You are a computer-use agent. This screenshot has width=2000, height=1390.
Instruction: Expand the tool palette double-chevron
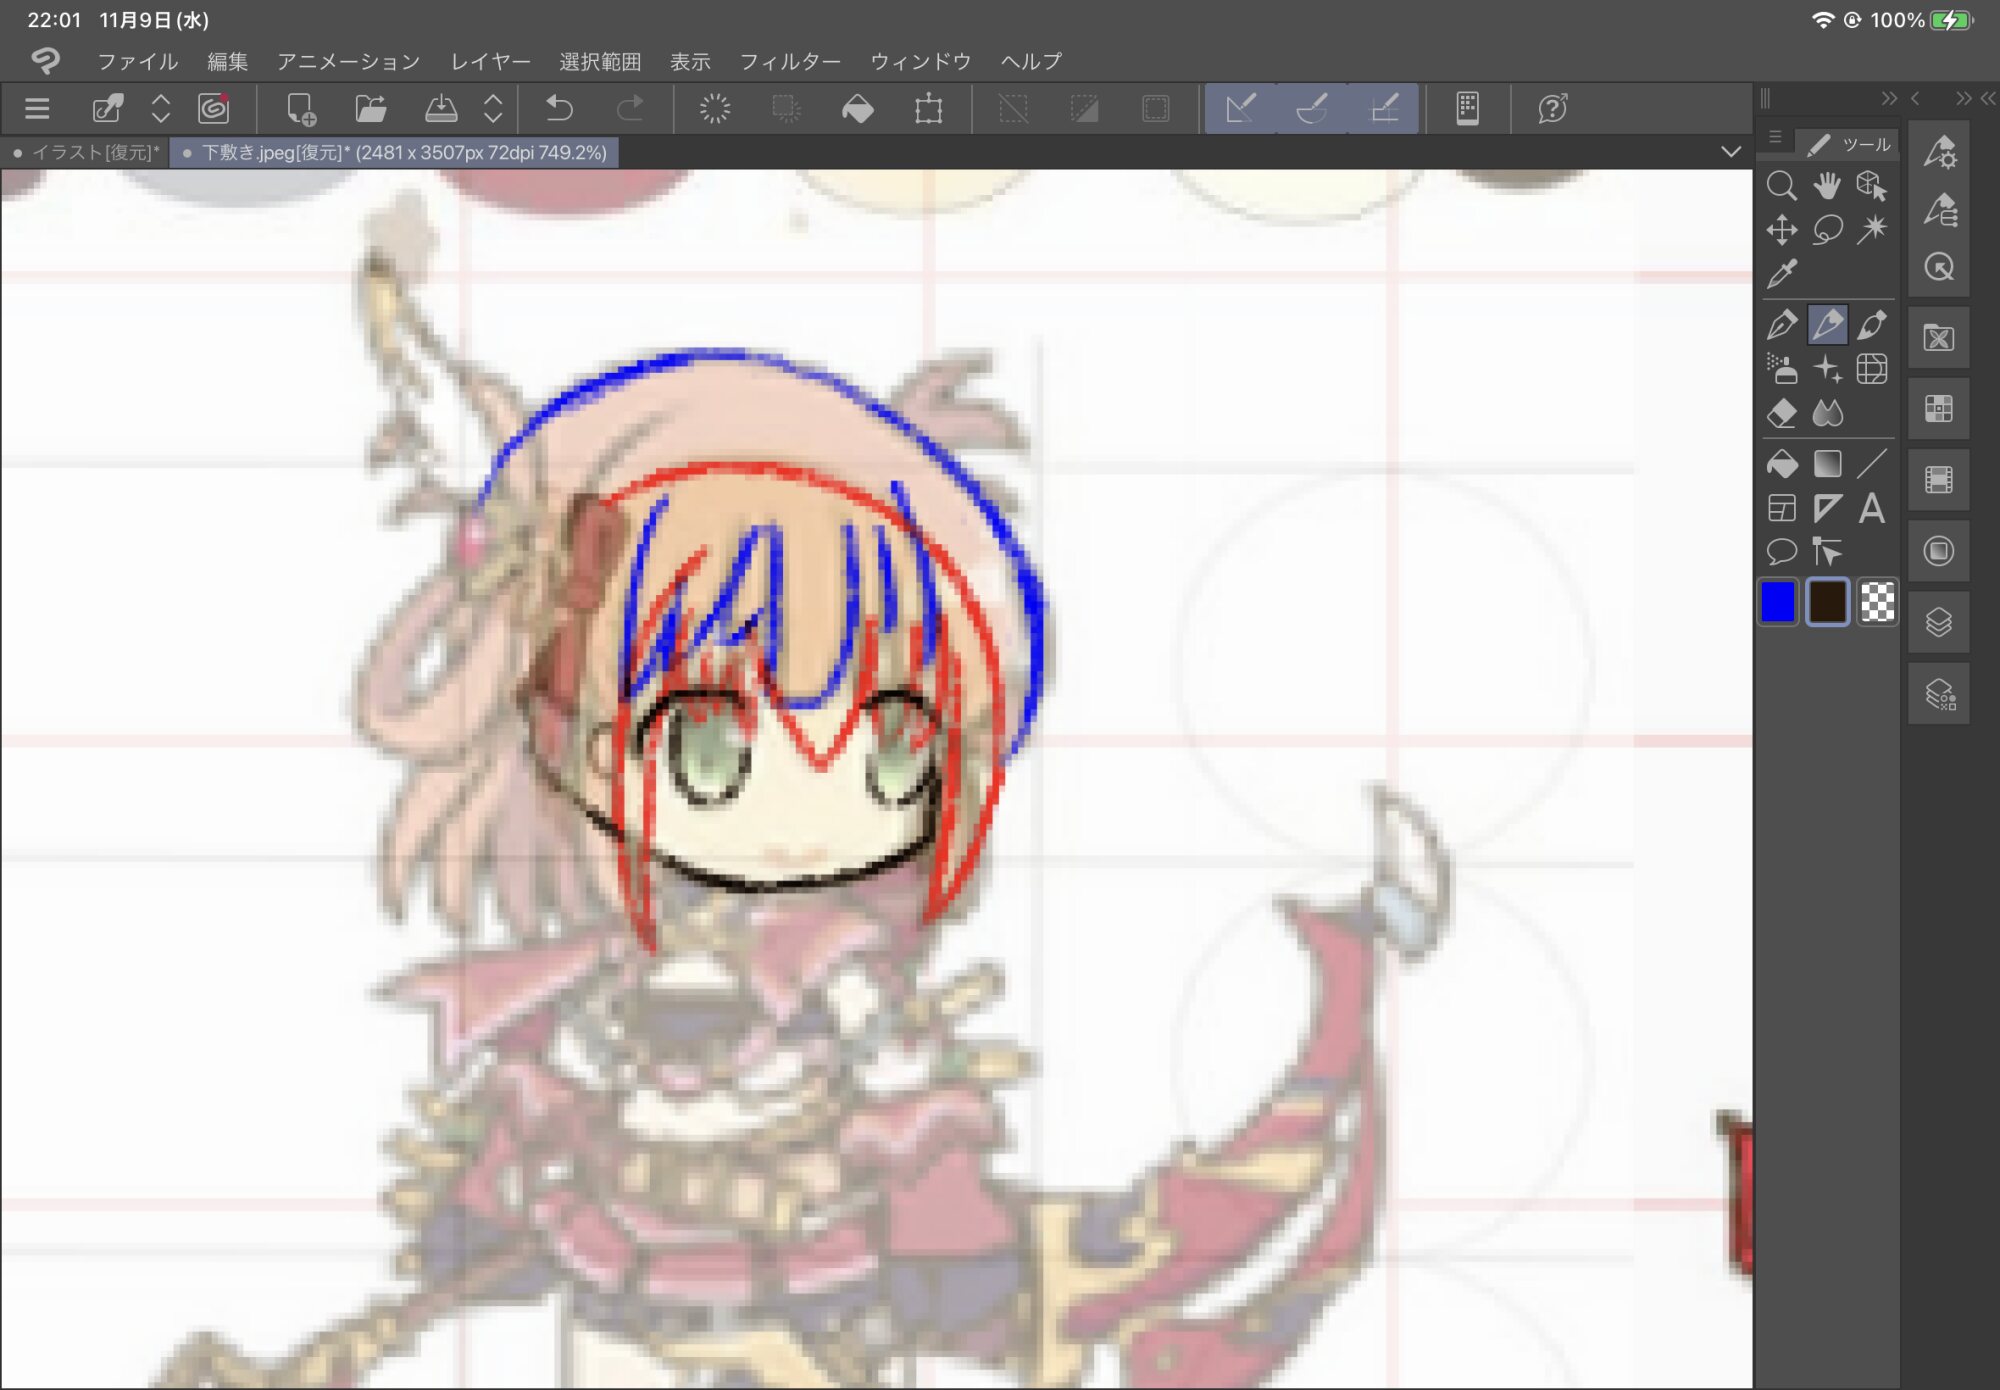[x=1888, y=98]
